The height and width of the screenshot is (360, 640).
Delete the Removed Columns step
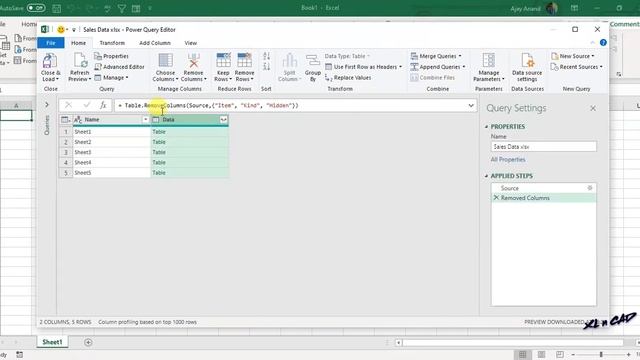pyautogui.click(x=496, y=198)
